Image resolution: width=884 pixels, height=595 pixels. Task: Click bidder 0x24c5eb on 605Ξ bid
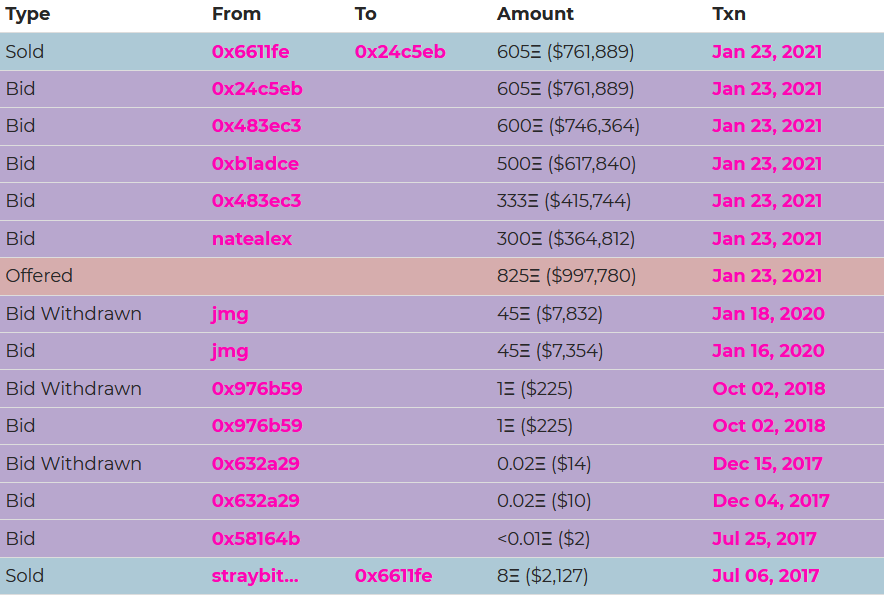257,89
